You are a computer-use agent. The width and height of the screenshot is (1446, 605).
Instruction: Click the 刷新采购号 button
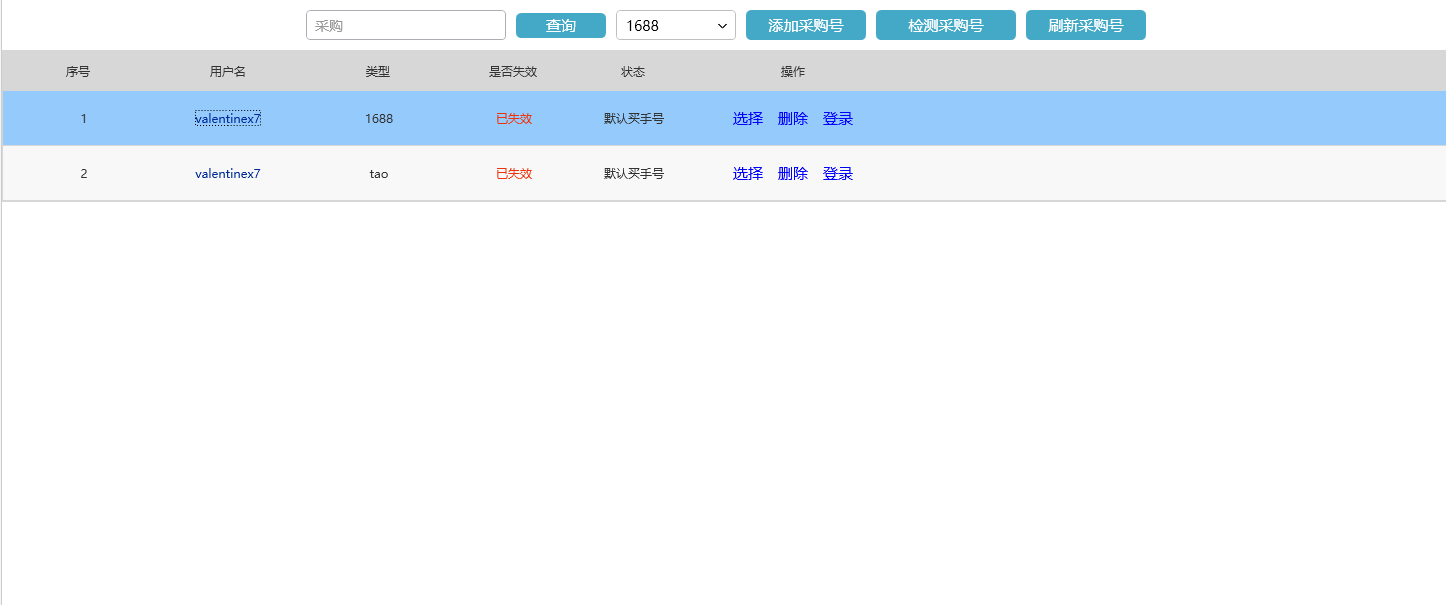coord(1085,25)
